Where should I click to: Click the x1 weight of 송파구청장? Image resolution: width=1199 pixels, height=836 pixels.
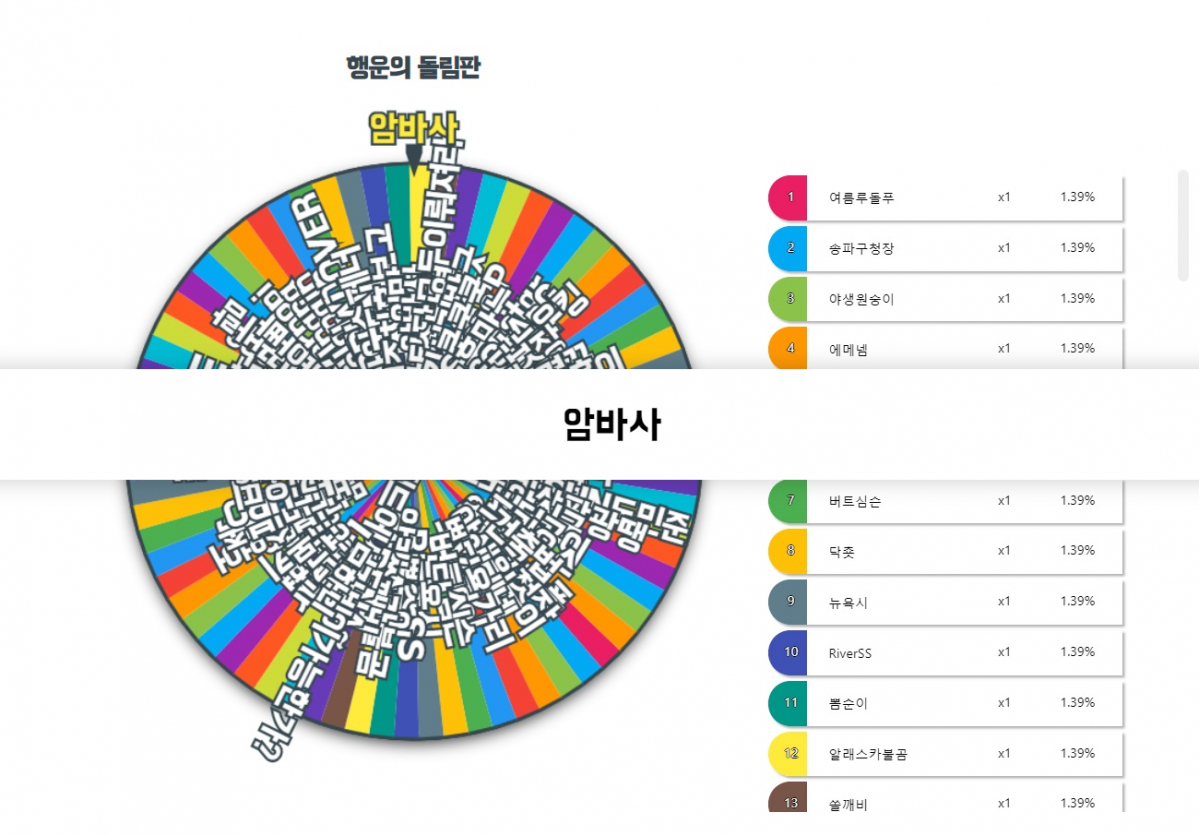1004,248
